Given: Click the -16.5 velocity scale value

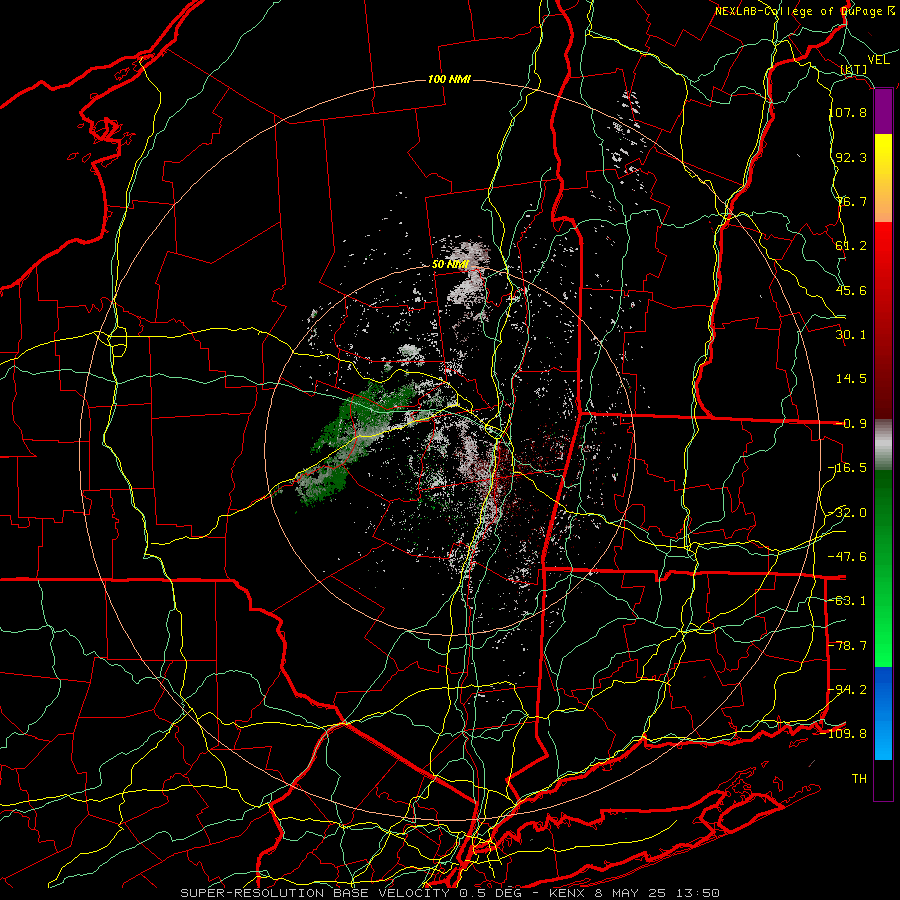Looking at the screenshot, I should [x=847, y=468].
